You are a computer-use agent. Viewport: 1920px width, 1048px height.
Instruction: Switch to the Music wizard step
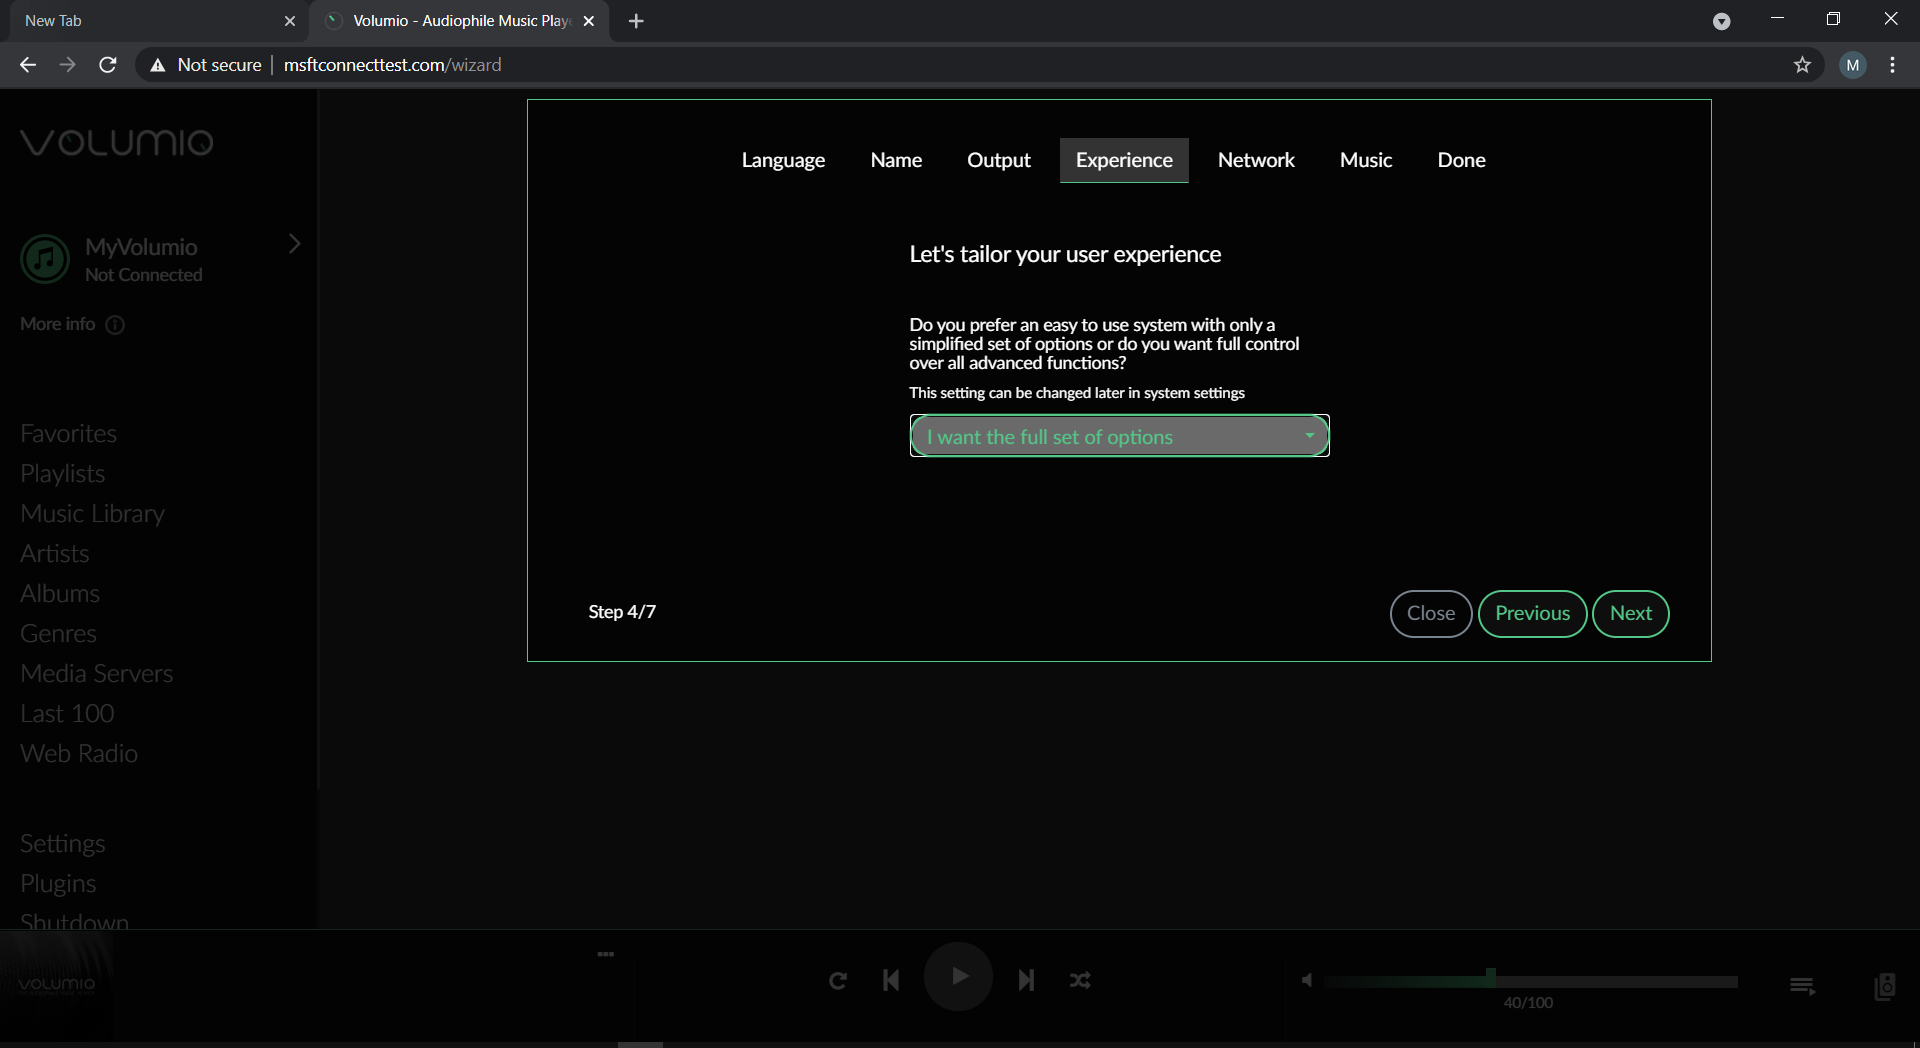(1366, 160)
